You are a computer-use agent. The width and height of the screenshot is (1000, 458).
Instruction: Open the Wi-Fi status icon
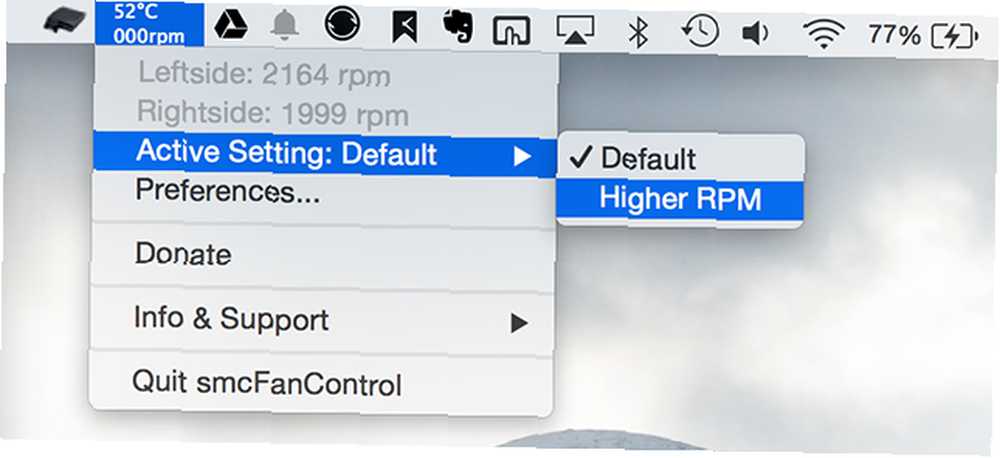coord(824,34)
